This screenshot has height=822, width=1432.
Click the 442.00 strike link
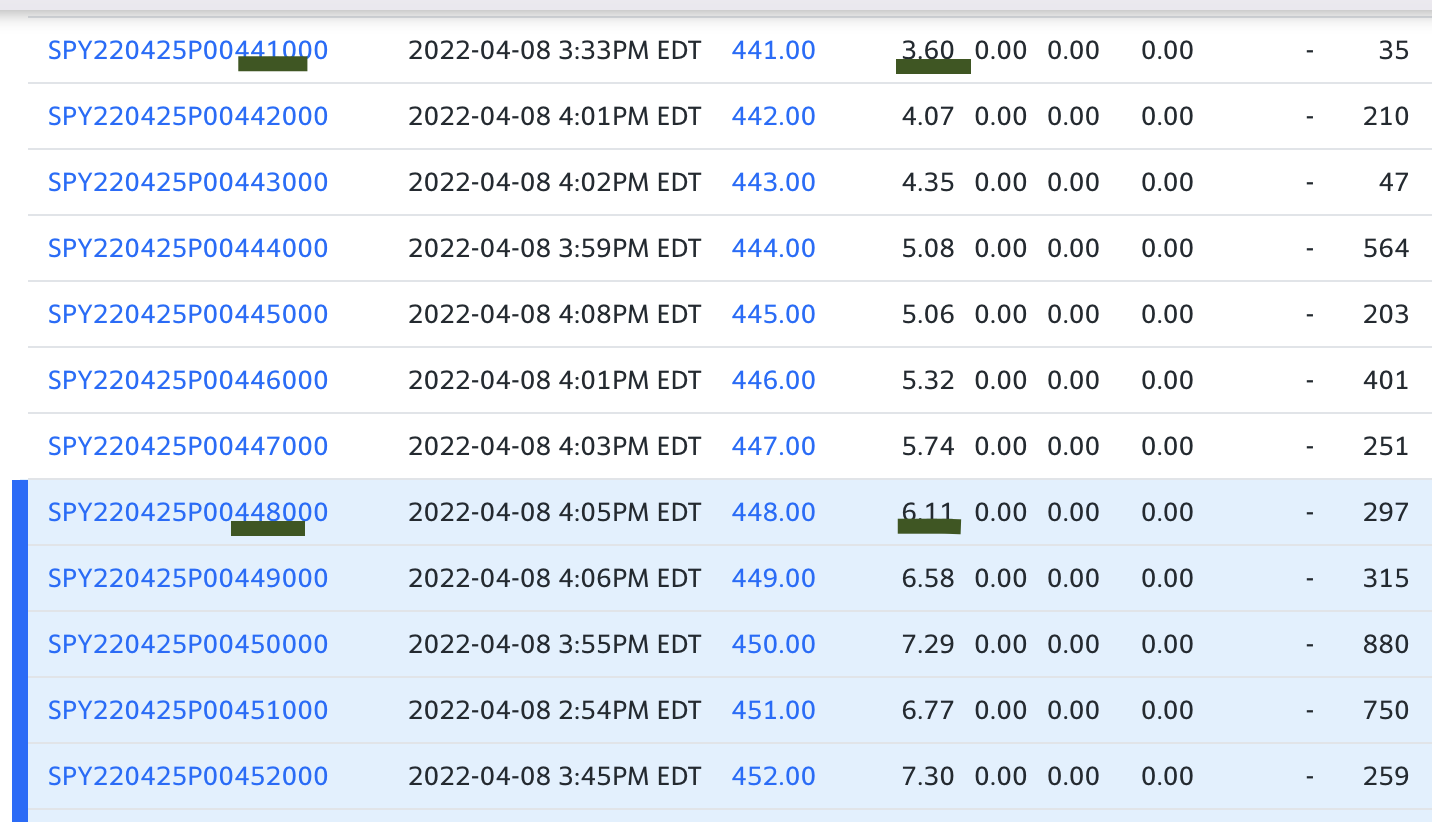774,116
